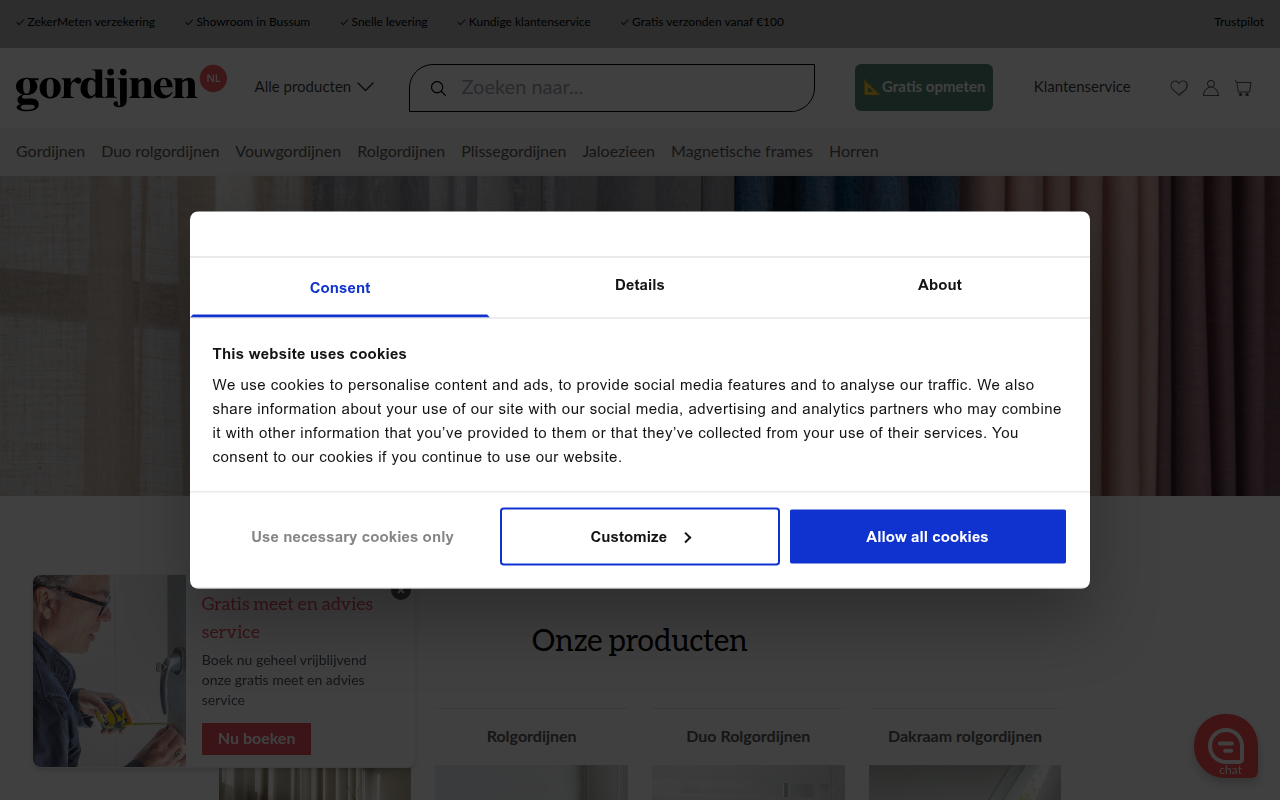Click Gratis meet en advies service title
Viewport: 1280px width, 800px height.
(x=287, y=618)
